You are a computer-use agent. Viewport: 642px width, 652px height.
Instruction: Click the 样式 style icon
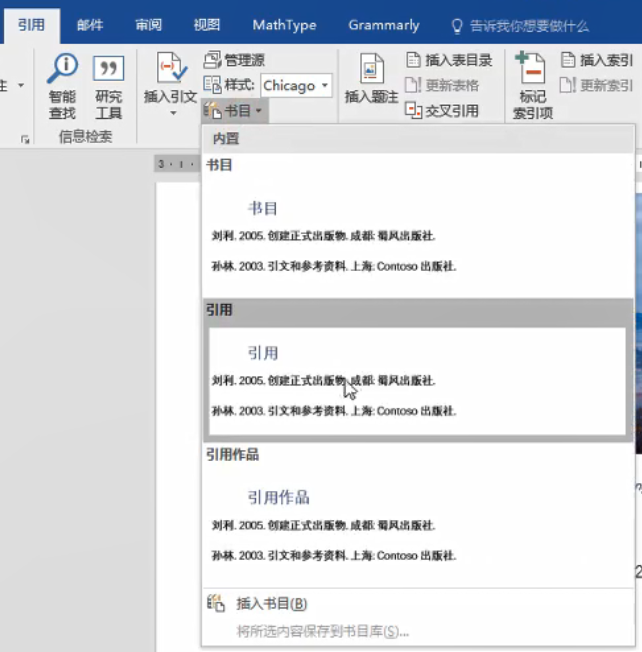[x=212, y=85]
